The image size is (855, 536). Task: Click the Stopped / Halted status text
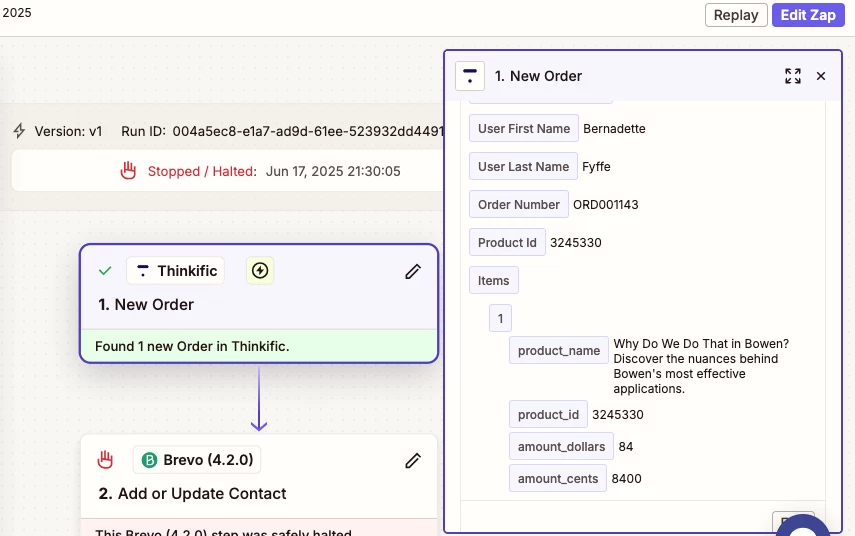click(x=202, y=171)
